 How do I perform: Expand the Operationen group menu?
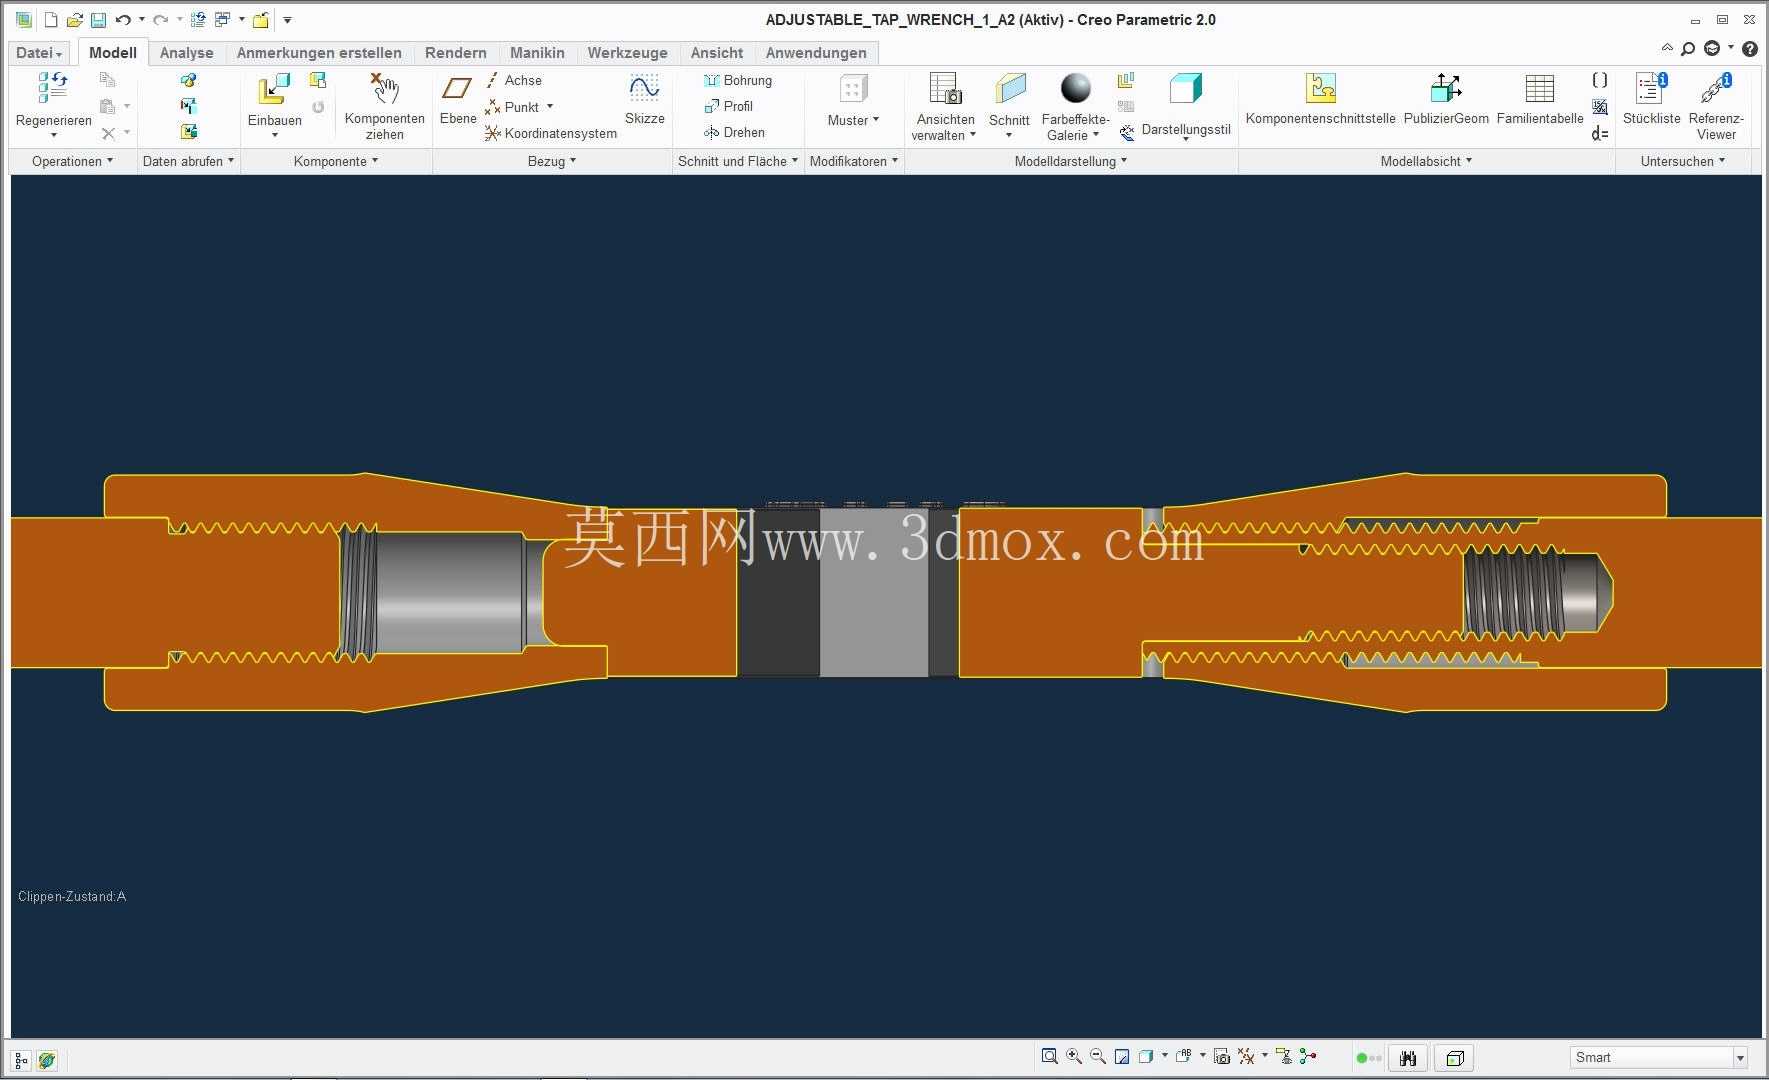pos(72,161)
